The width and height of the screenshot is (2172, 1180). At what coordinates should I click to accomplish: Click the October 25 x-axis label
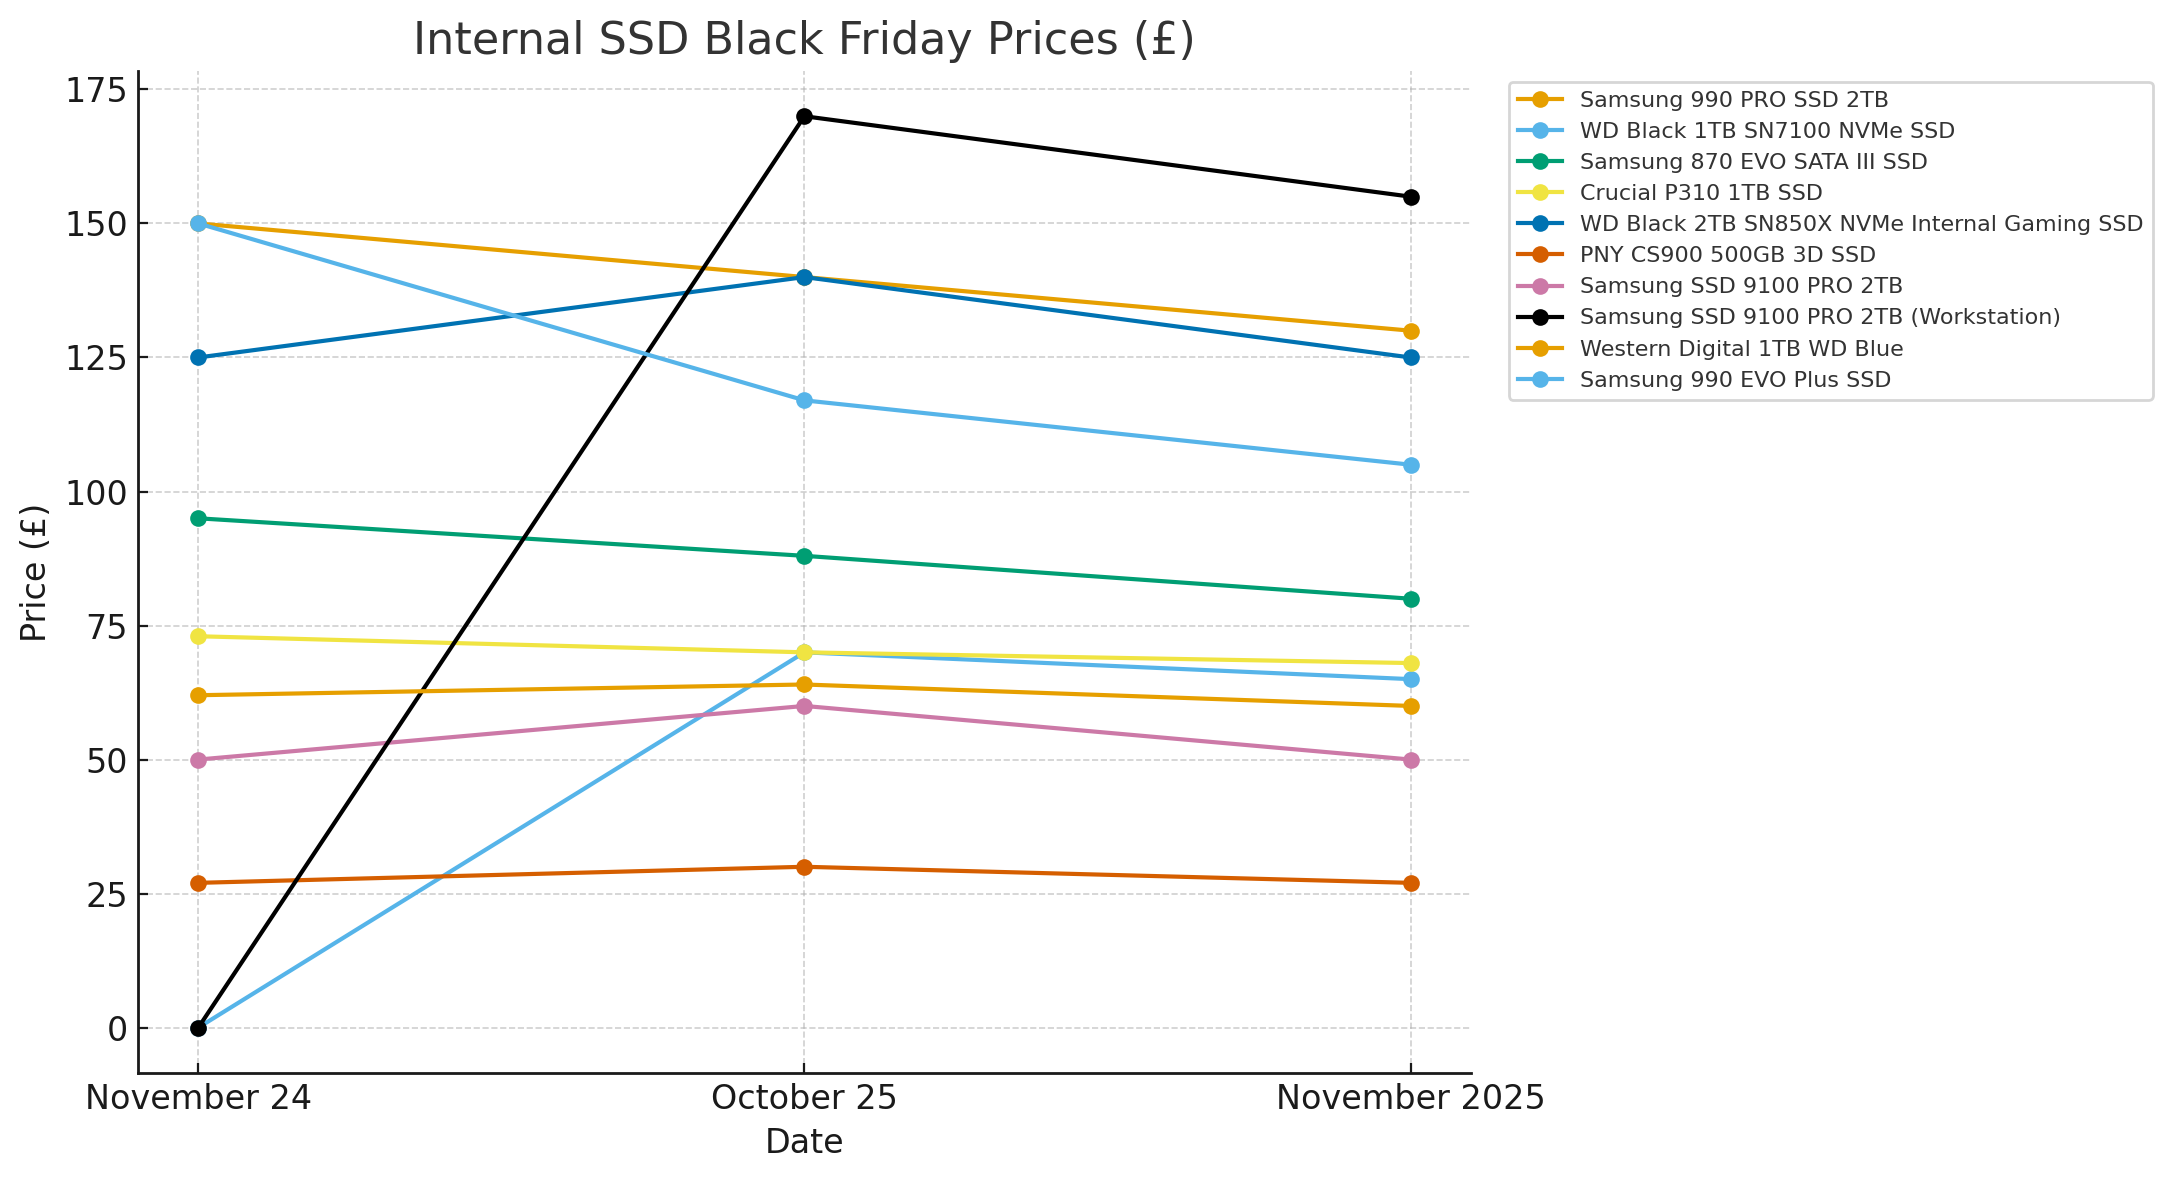pyautogui.click(x=803, y=1098)
